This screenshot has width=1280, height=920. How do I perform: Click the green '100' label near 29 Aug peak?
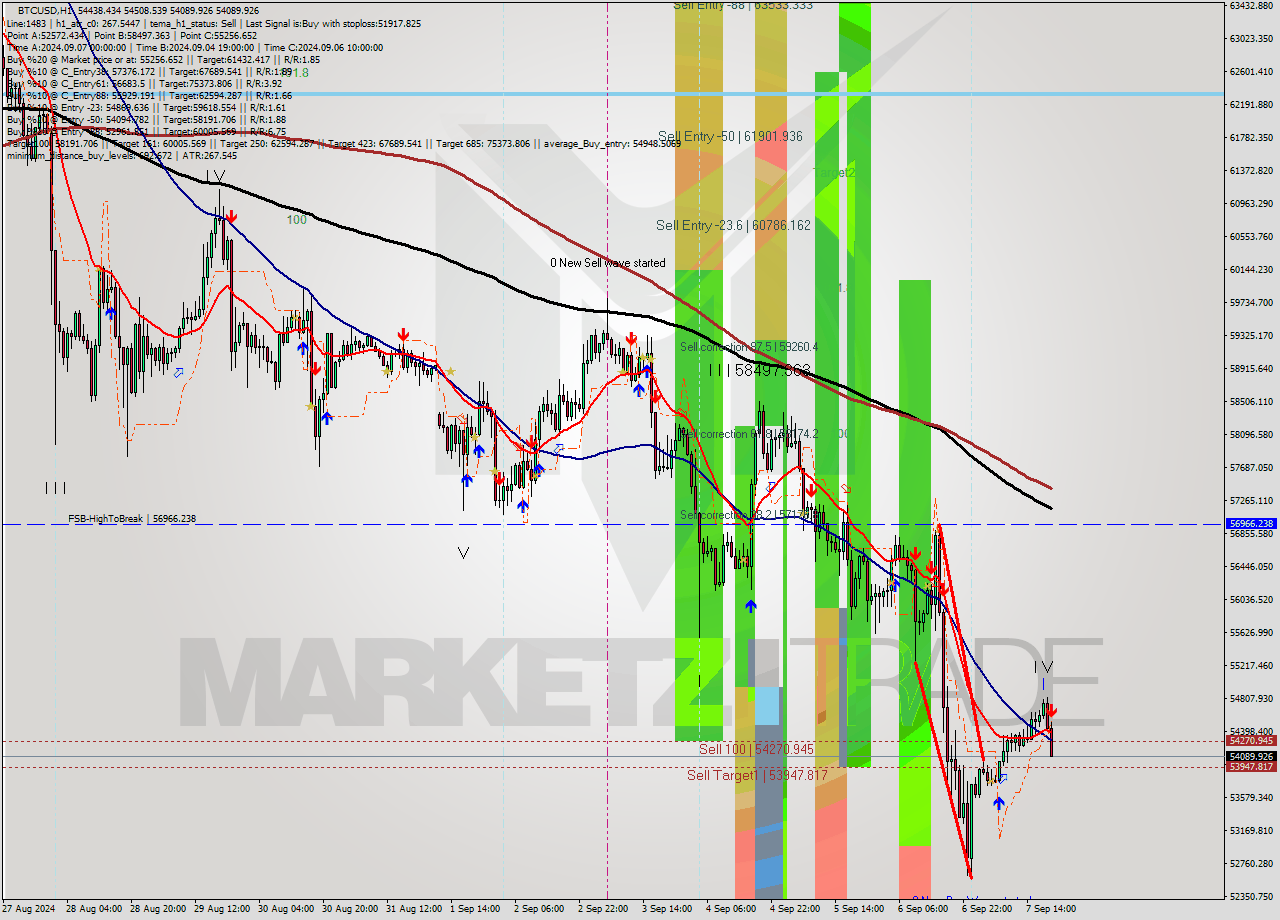(x=297, y=219)
